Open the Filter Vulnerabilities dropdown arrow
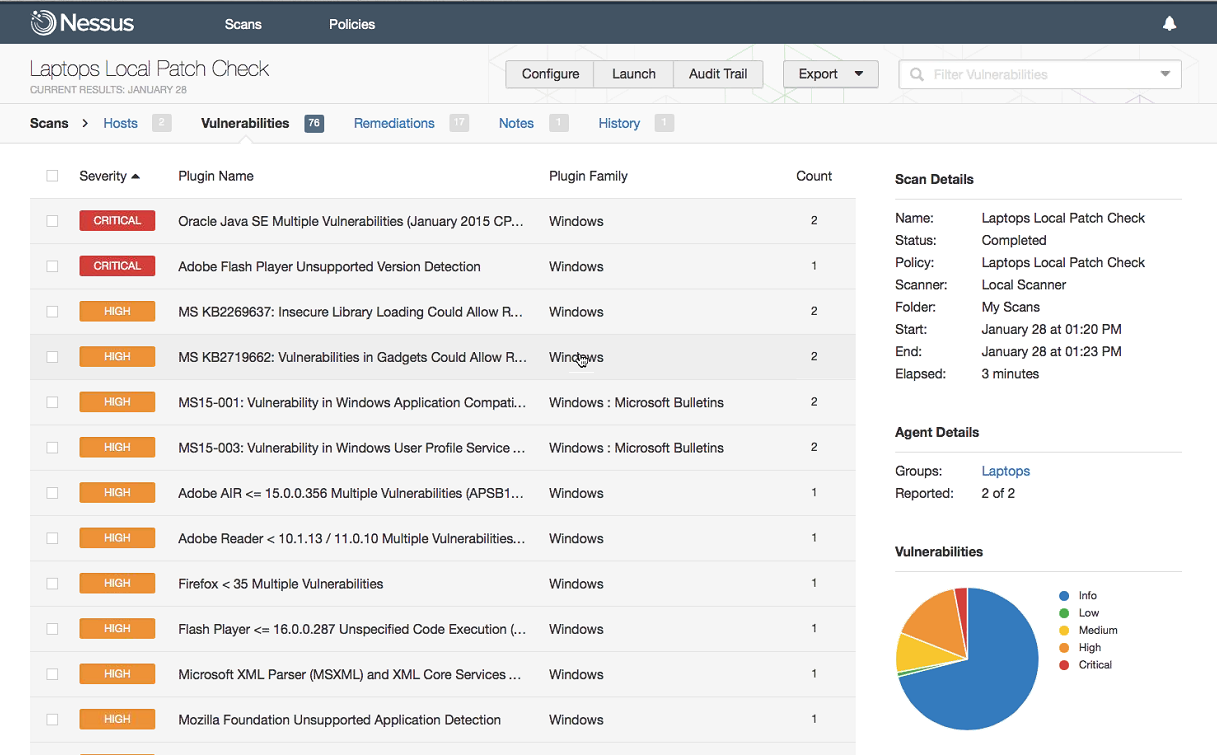The width and height of the screenshot is (1217, 755). click(x=1165, y=74)
